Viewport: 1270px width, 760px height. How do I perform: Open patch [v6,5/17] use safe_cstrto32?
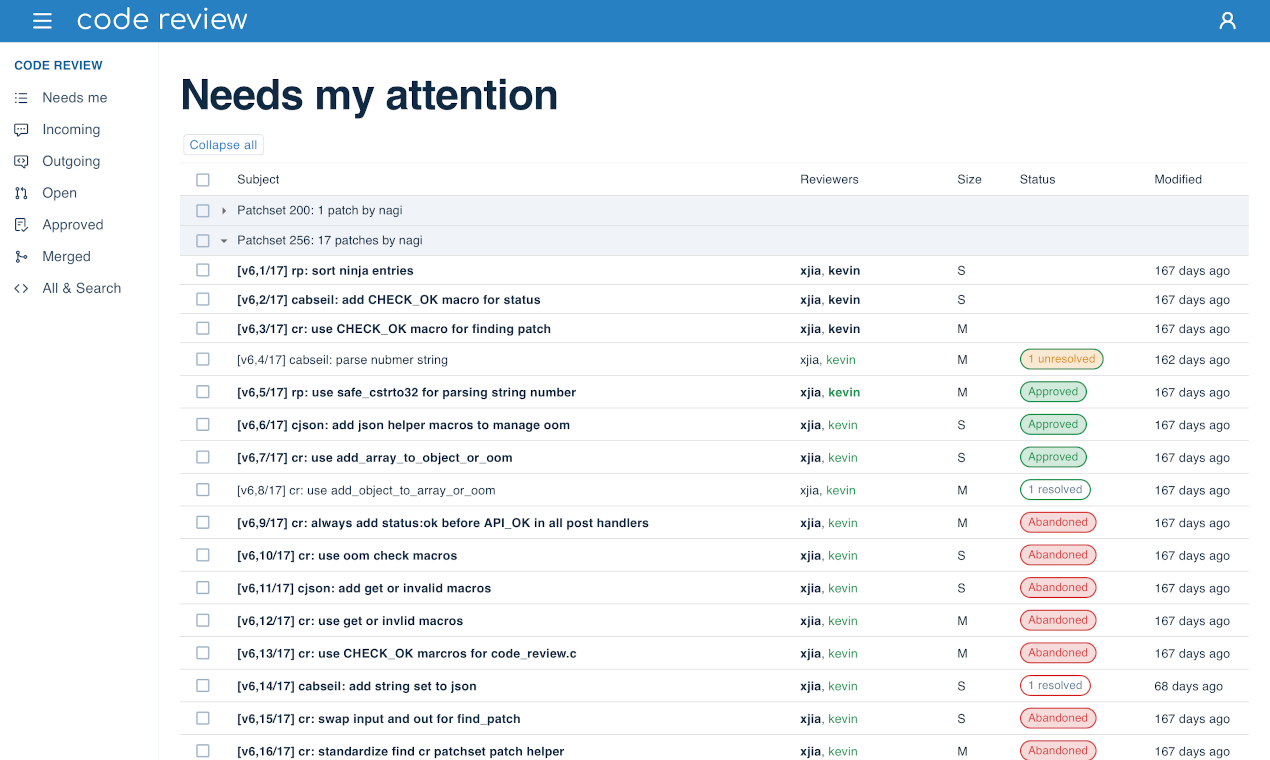(x=407, y=392)
